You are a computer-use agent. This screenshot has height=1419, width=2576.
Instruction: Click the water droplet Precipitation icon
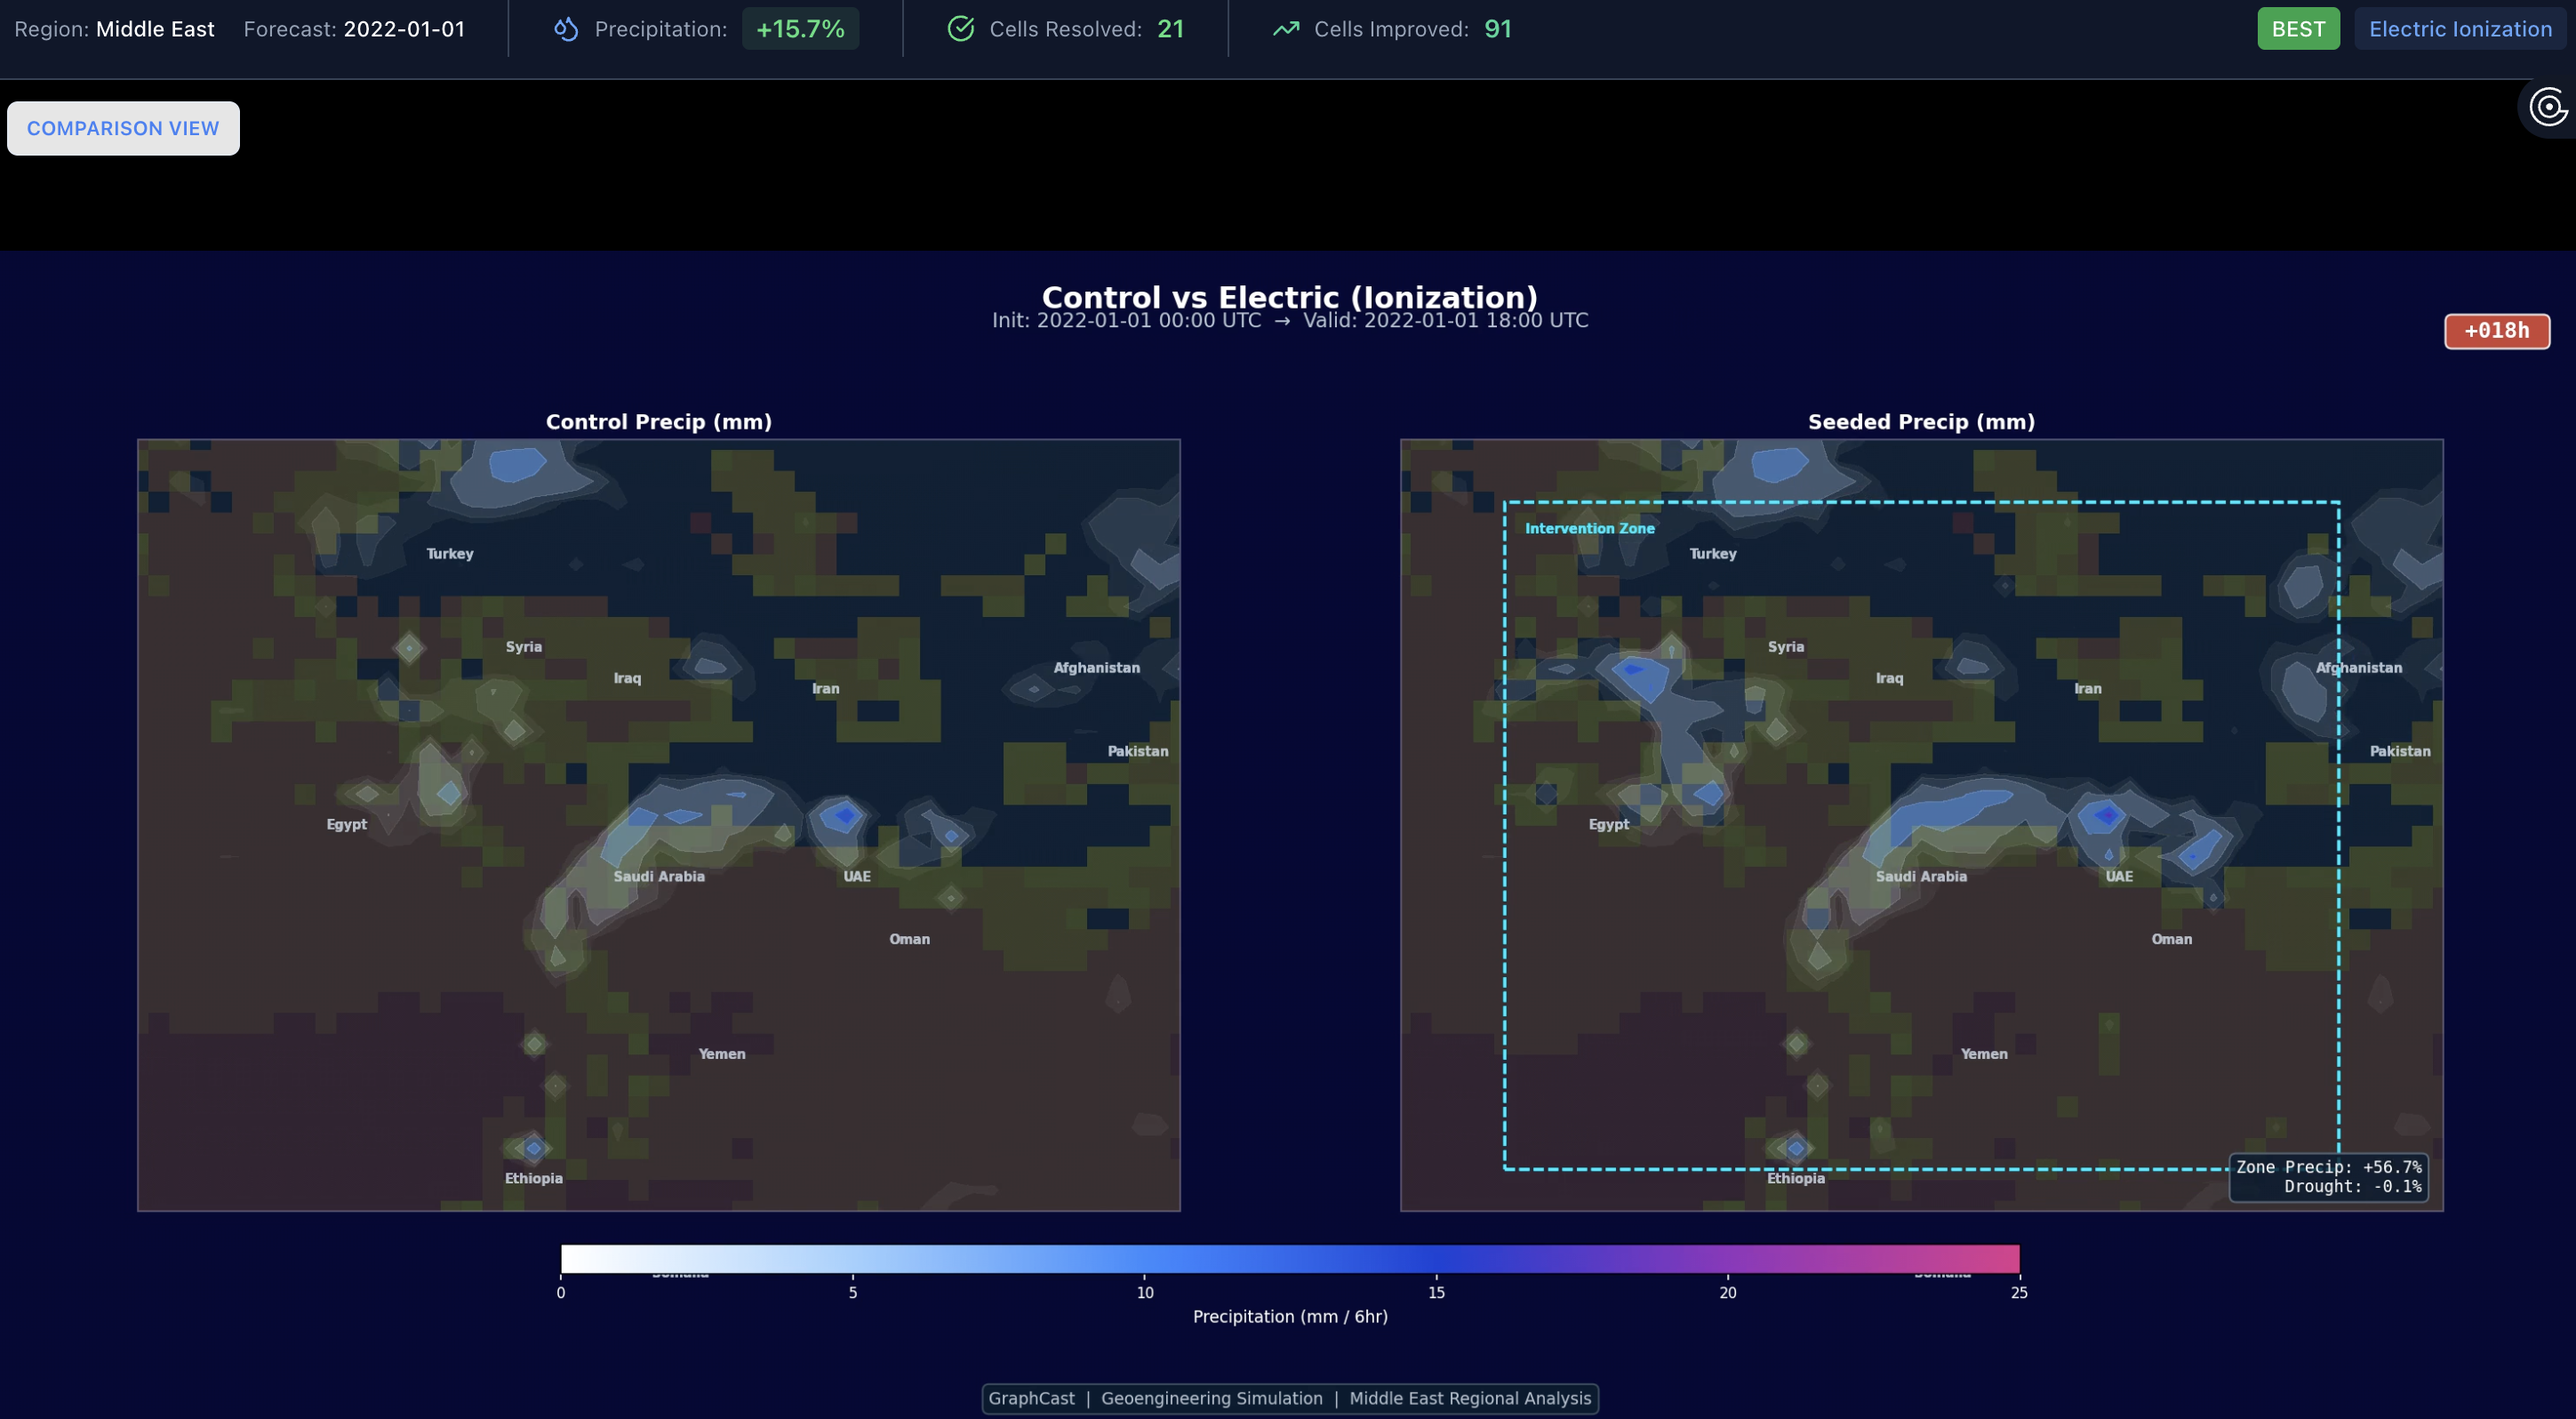[x=566, y=29]
